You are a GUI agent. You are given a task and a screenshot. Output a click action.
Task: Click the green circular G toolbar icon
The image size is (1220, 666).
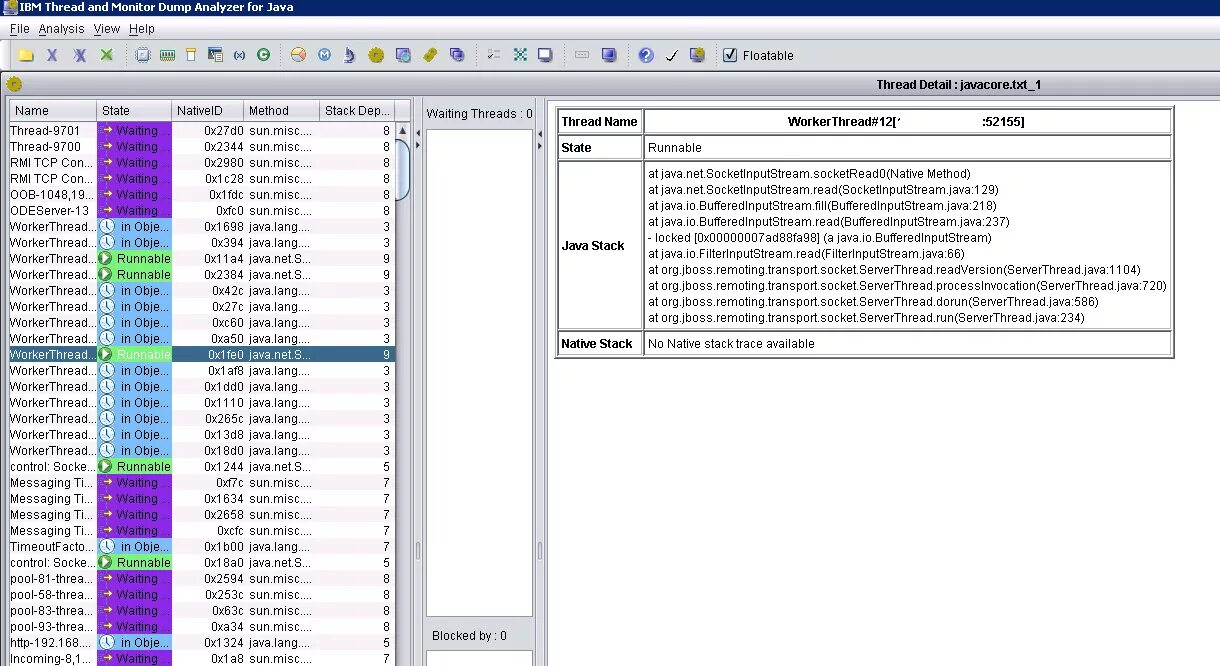tap(264, 55)
